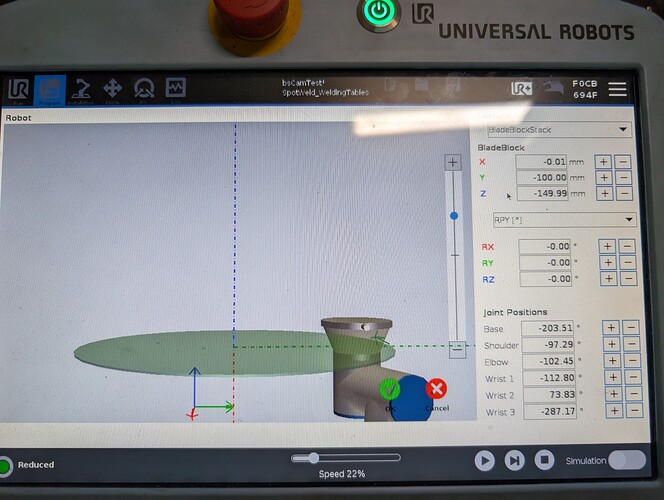Increase RX with its plus button

(x=607, y=246)
